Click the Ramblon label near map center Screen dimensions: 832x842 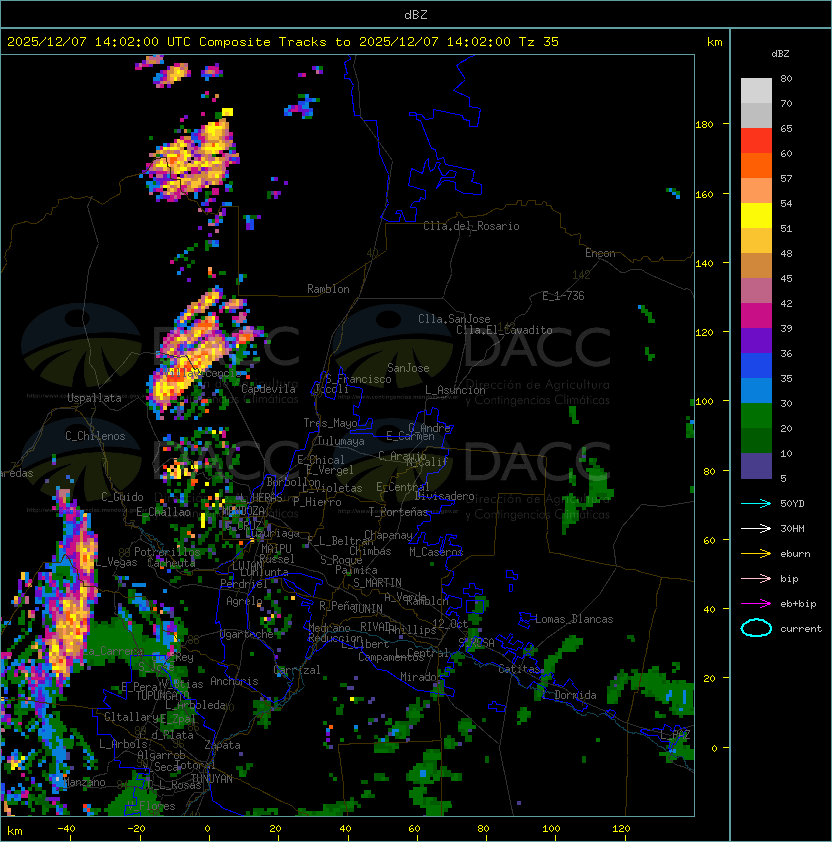(x=328, y=289)
